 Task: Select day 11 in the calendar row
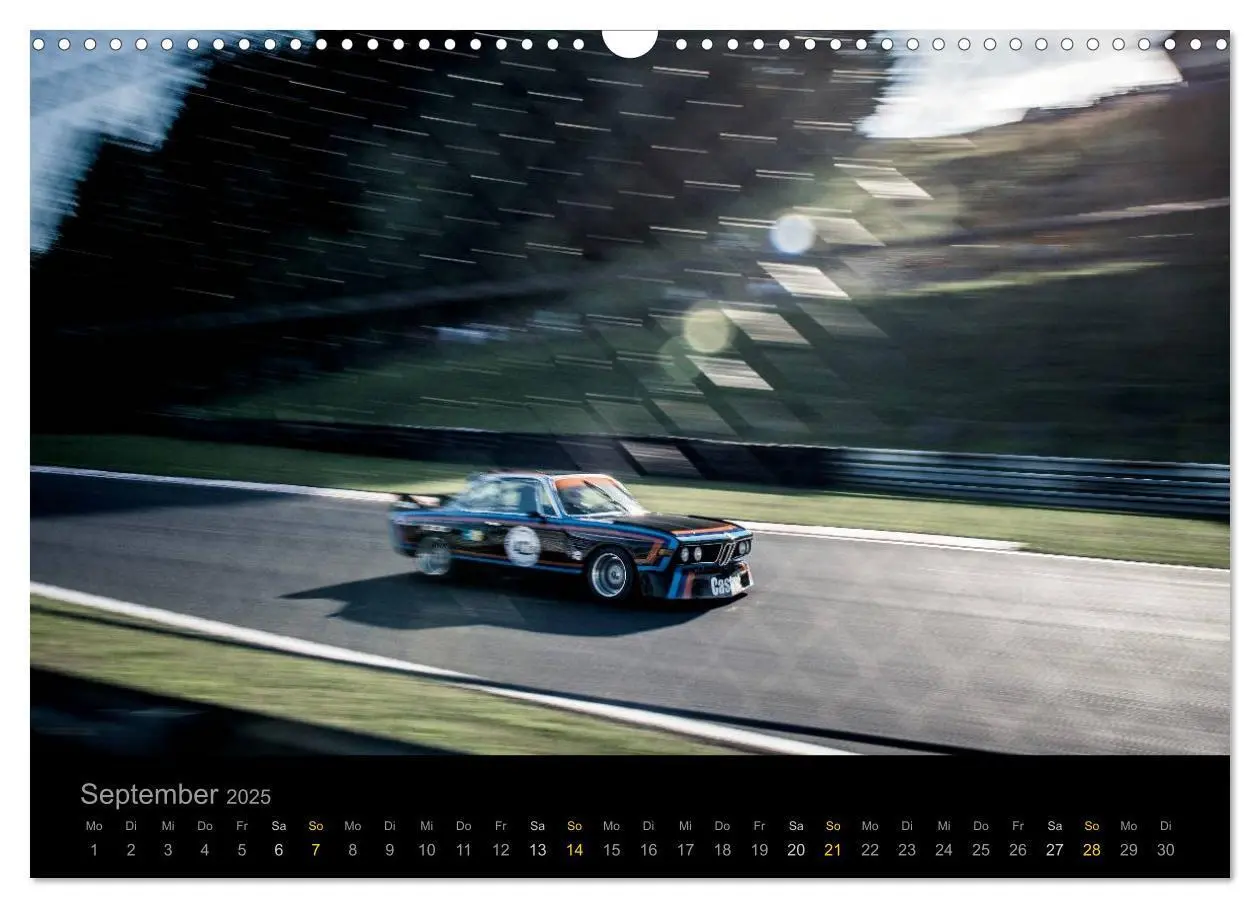pos(464,850)
